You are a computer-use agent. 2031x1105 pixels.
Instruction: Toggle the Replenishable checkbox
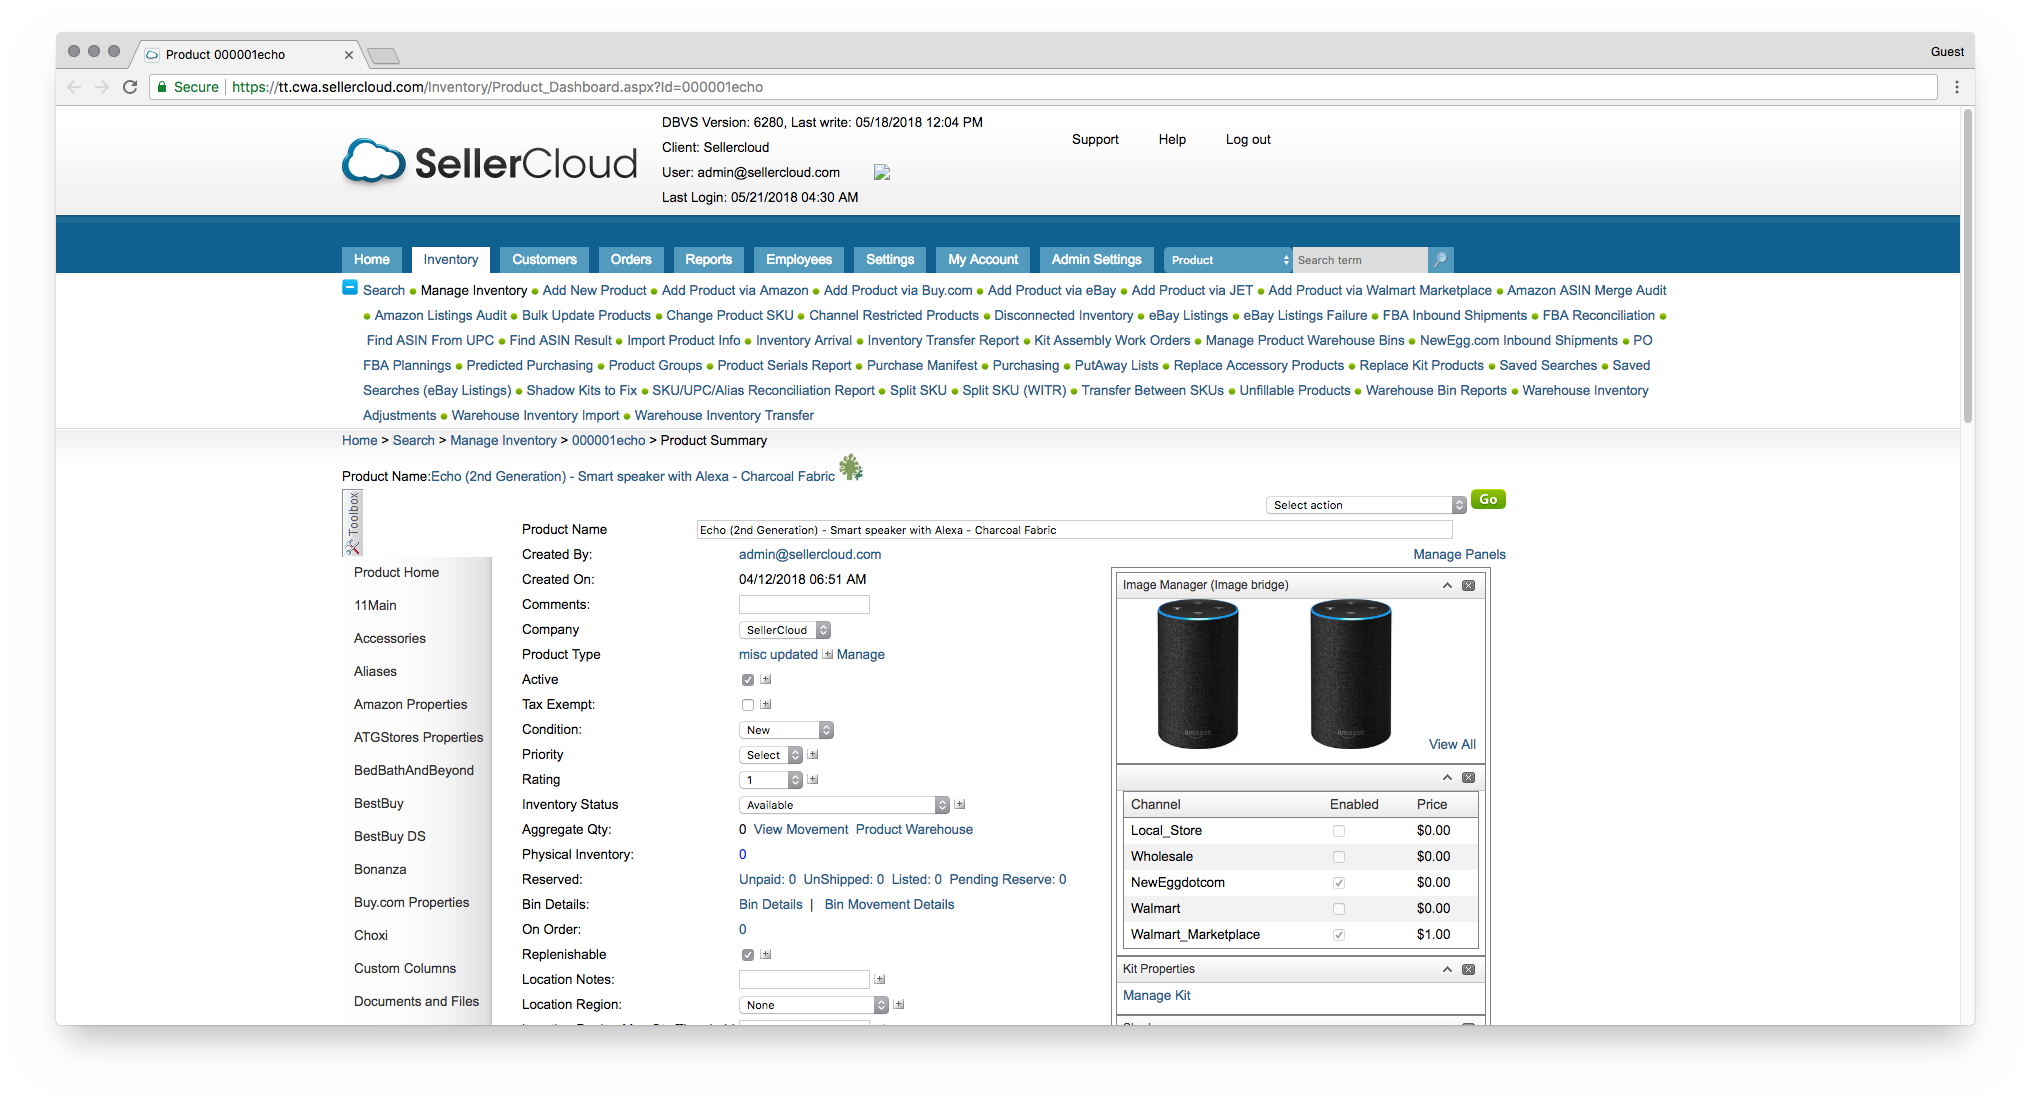pyautogui.click(x=748, y=955)
